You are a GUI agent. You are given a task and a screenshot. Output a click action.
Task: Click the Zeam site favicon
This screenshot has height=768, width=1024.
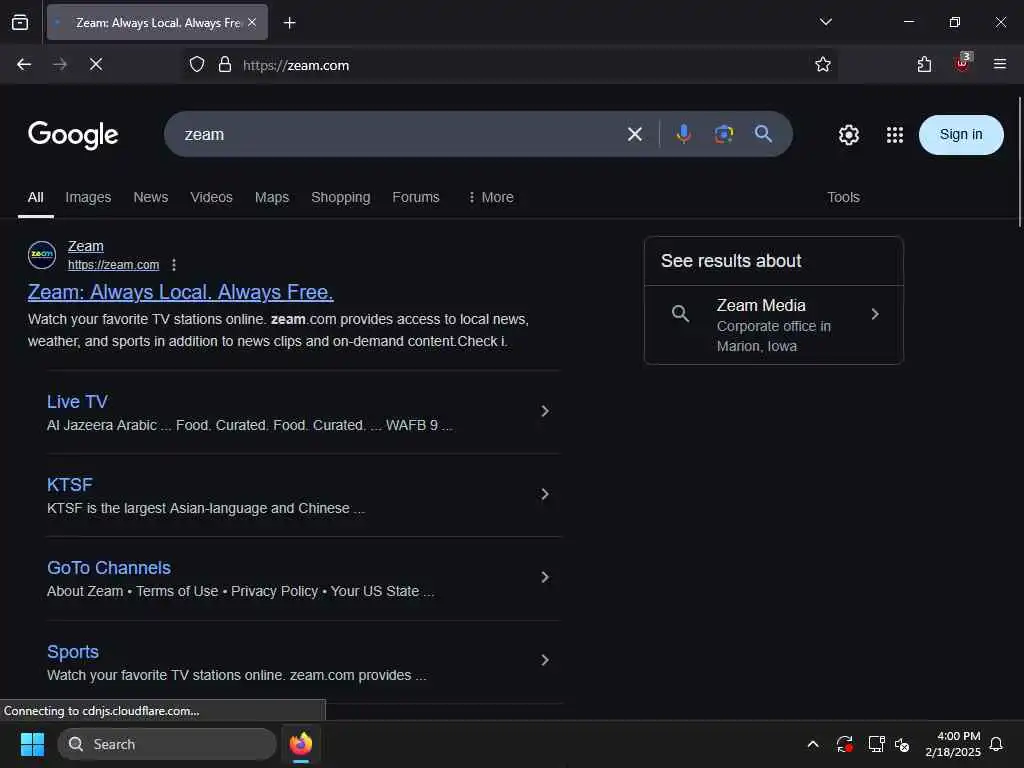point(42,255)
